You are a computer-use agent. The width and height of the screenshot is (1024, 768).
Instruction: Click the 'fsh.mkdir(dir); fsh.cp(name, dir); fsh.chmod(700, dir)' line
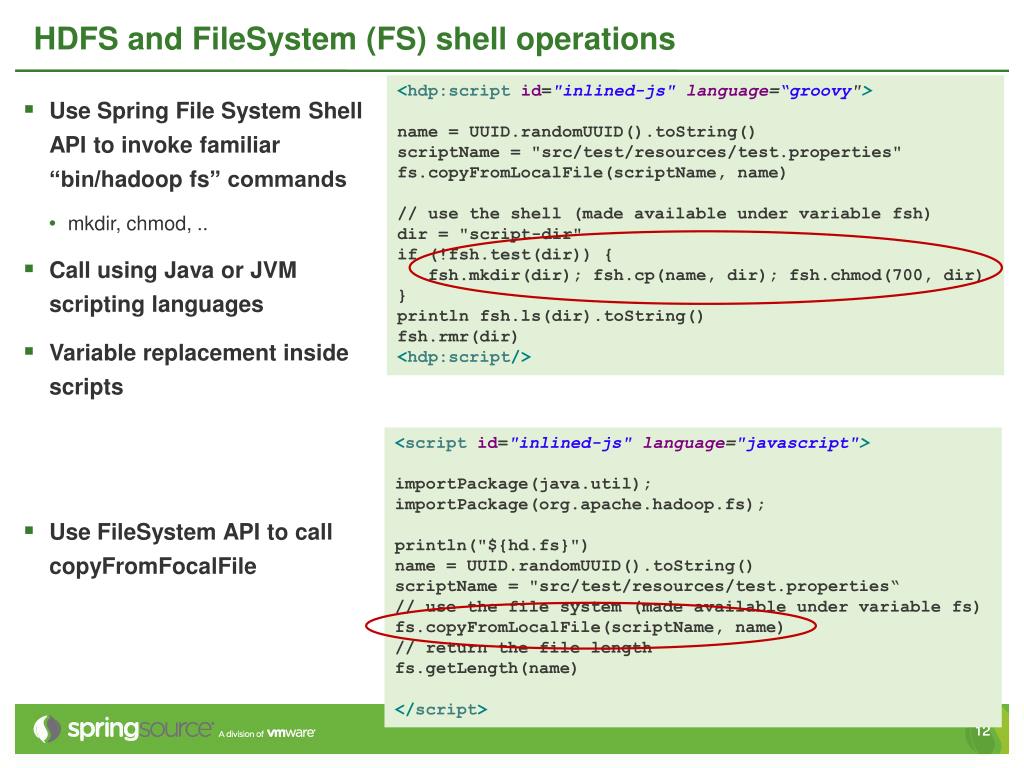click(705, 275)
